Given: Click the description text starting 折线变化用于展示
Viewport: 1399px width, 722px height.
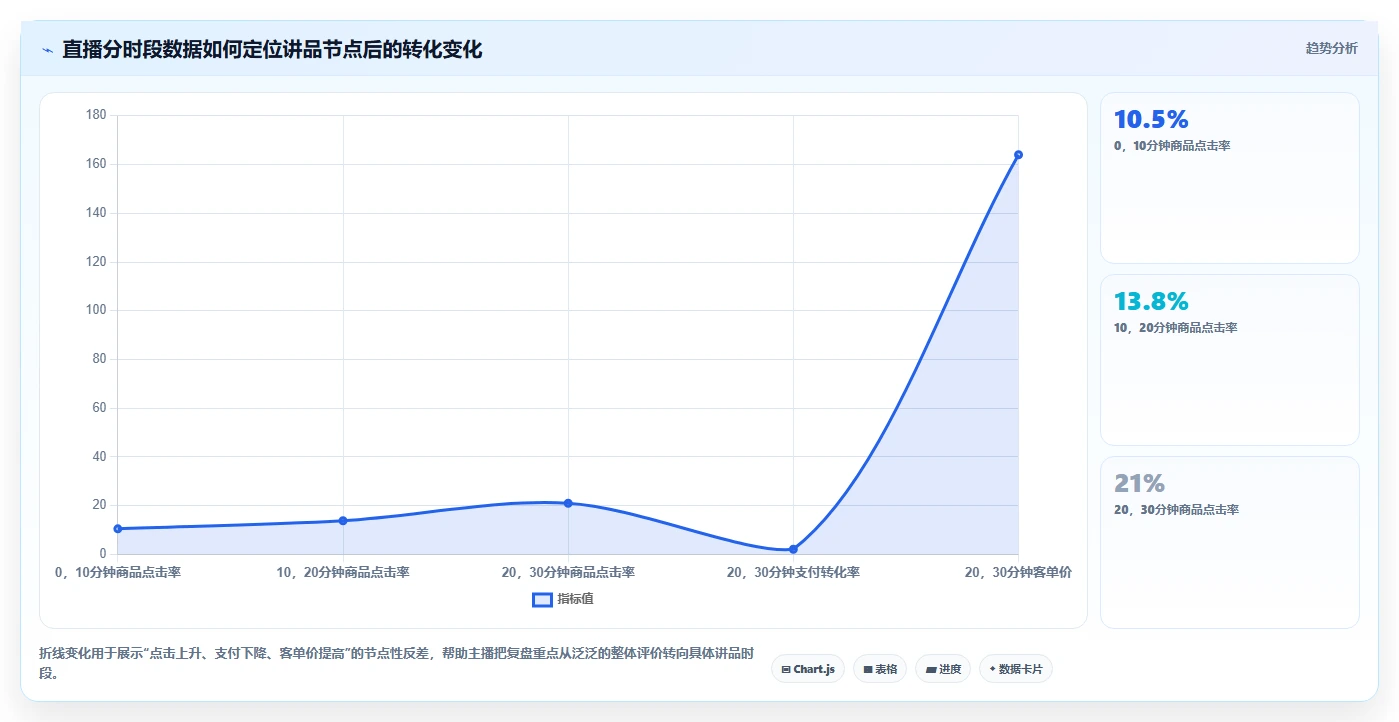Looking at the screenshot, I should pyautogui.click(x=396, y=663).
